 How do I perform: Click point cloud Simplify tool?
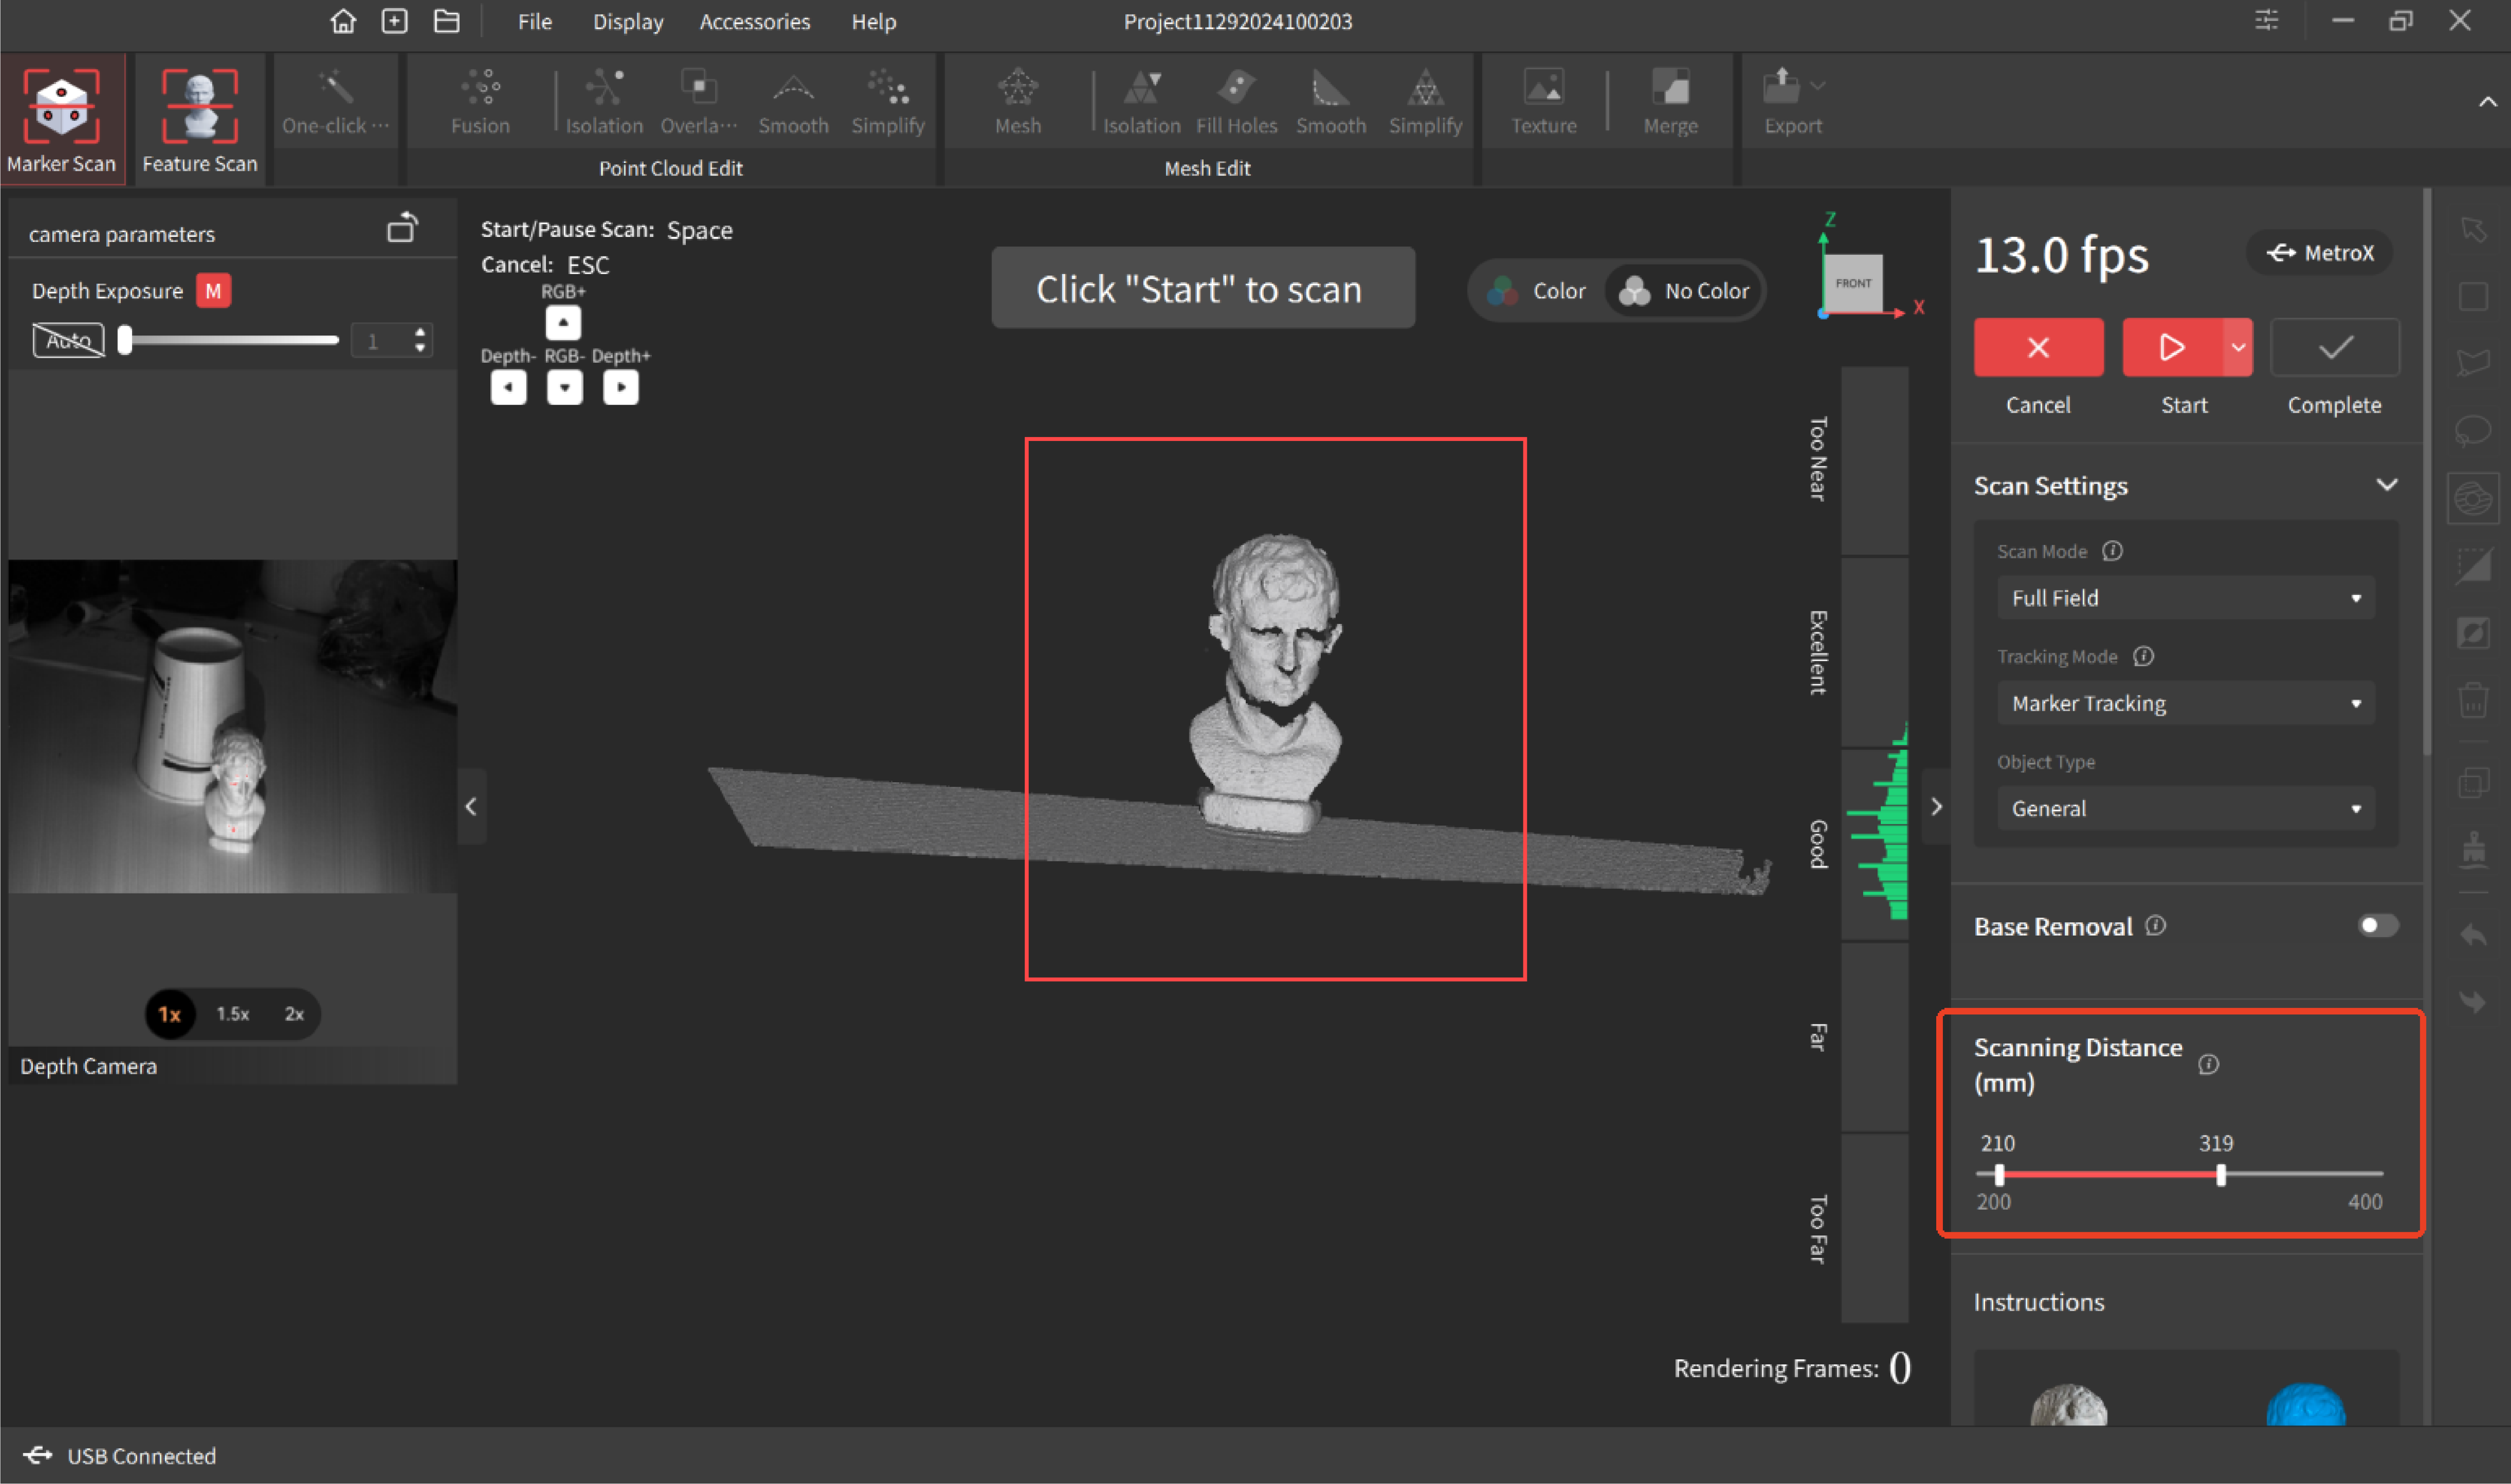[x=888, y=101]
